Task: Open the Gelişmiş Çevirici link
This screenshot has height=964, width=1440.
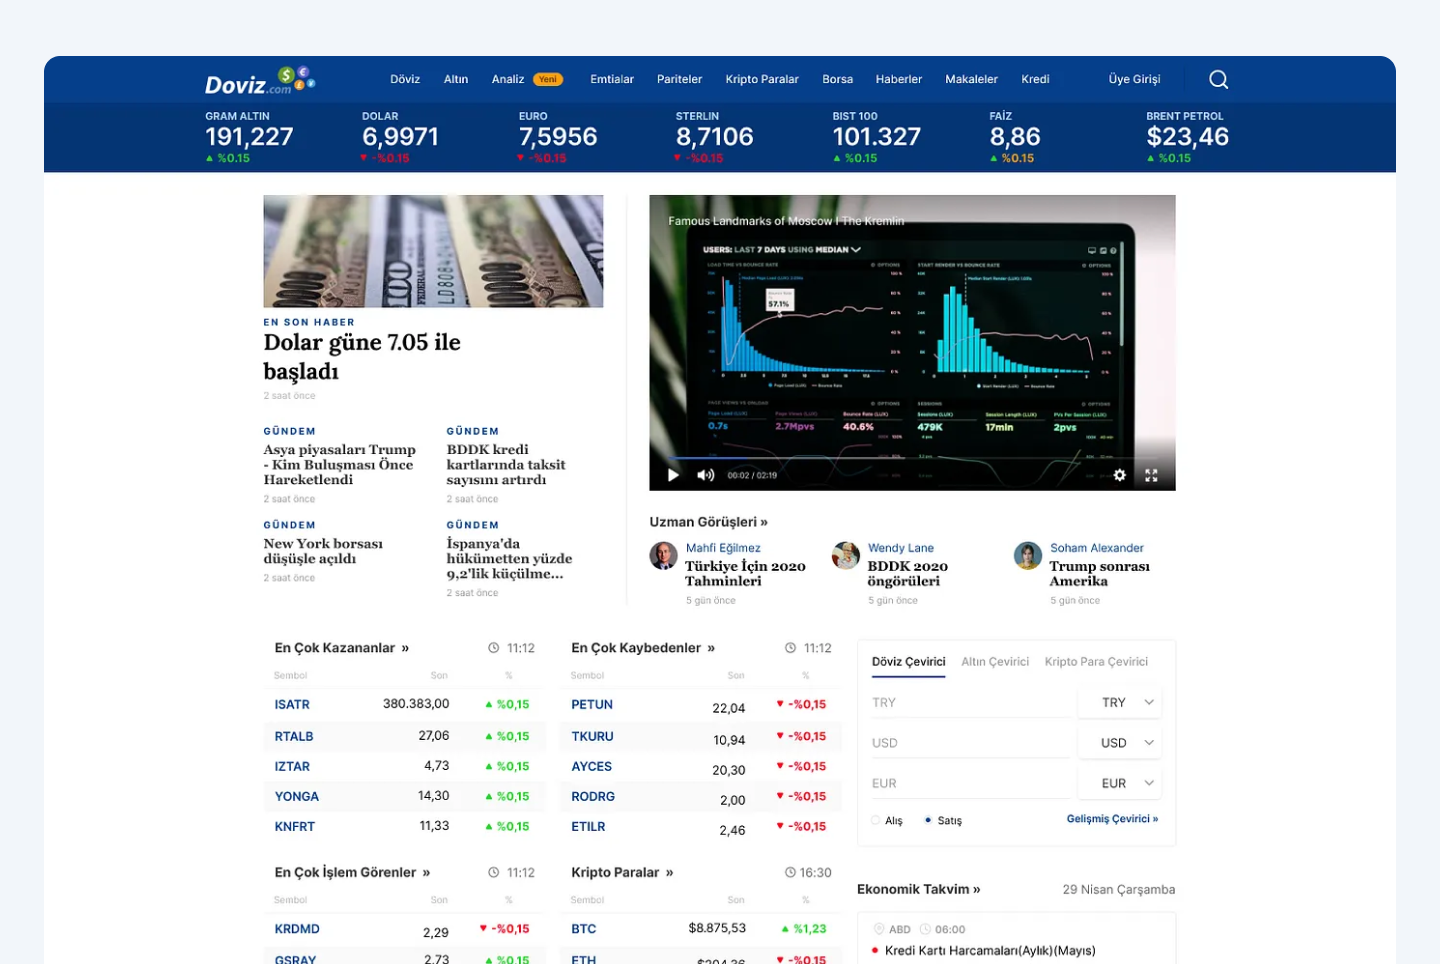Action: pos(1111,819)
